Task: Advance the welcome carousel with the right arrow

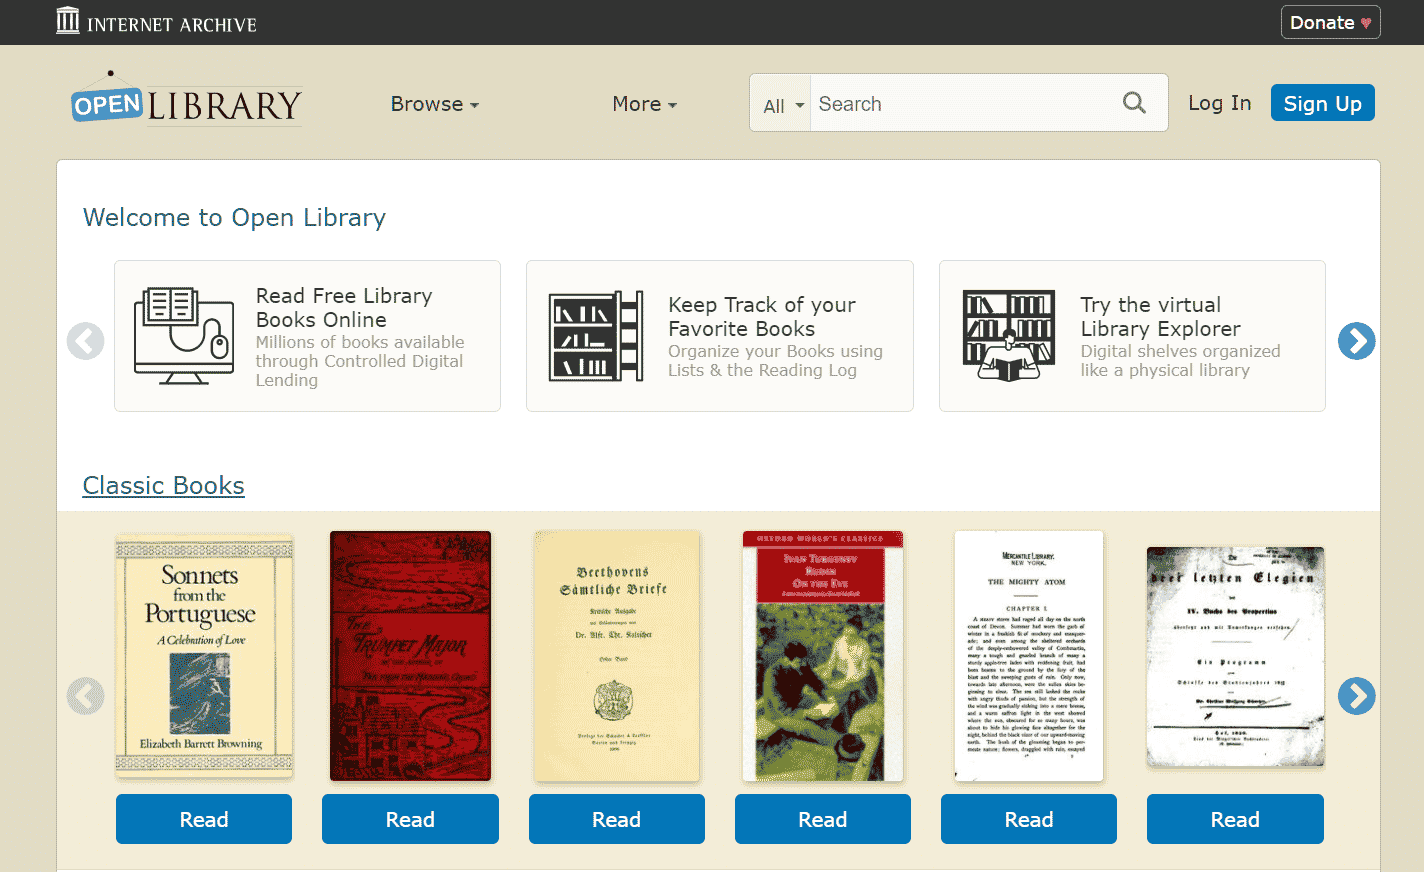Action: click(x=1357, y=341)
